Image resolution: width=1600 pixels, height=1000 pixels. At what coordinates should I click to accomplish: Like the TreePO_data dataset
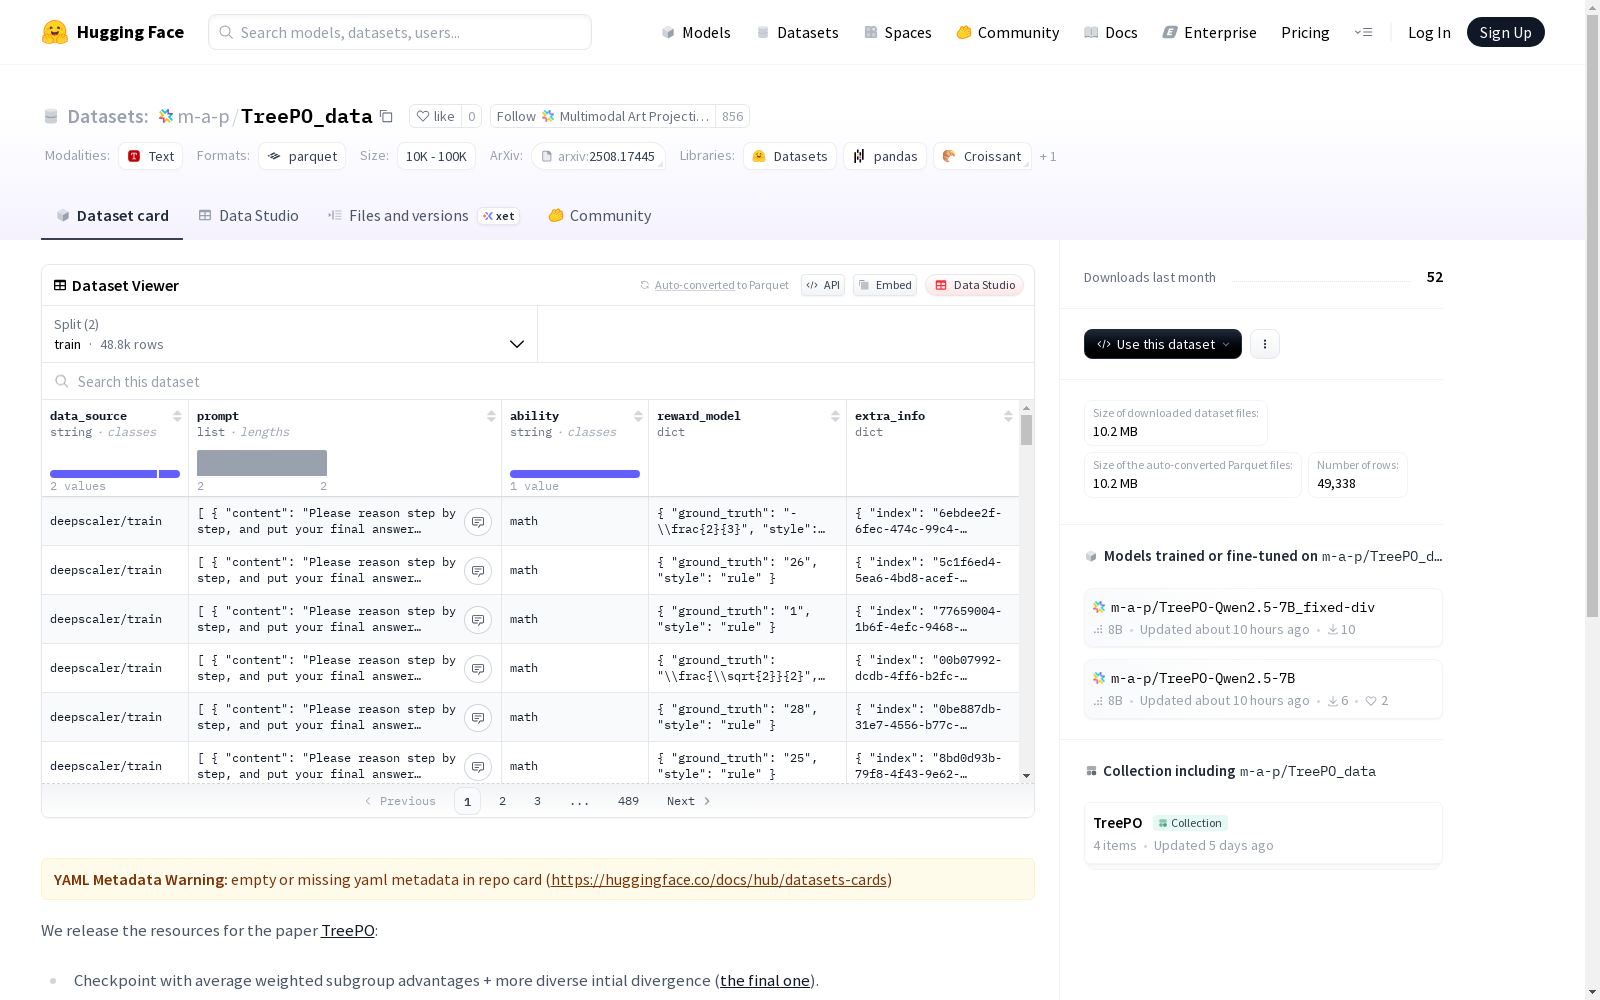436,116
